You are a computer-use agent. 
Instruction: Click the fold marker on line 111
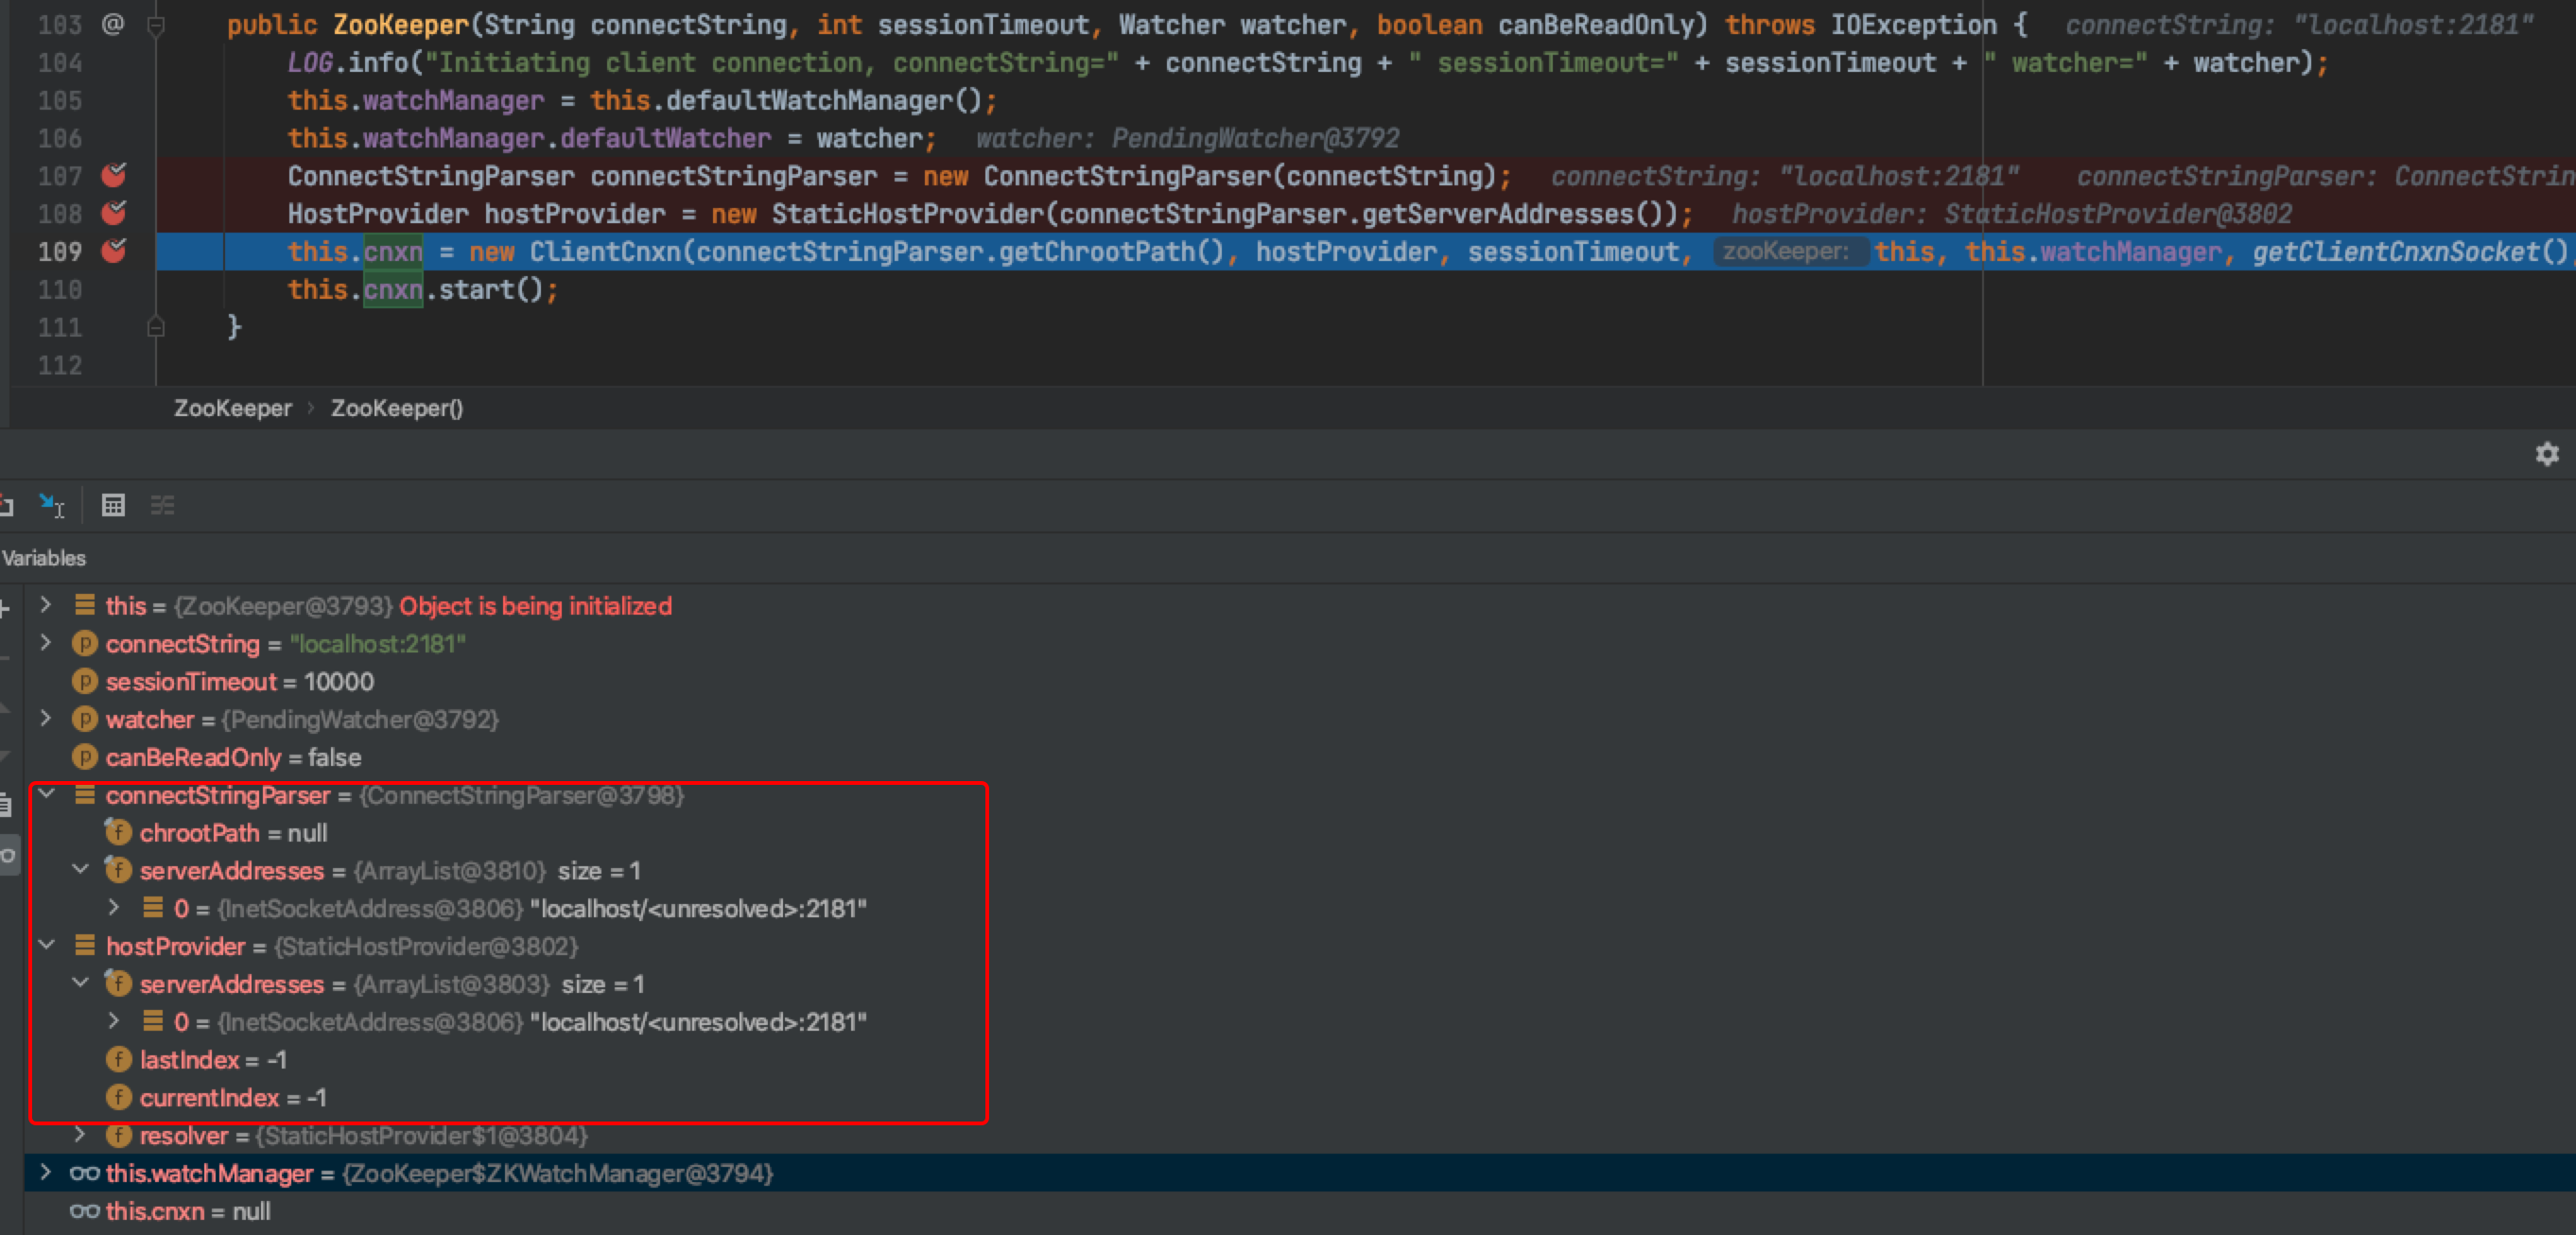[155, 327]
